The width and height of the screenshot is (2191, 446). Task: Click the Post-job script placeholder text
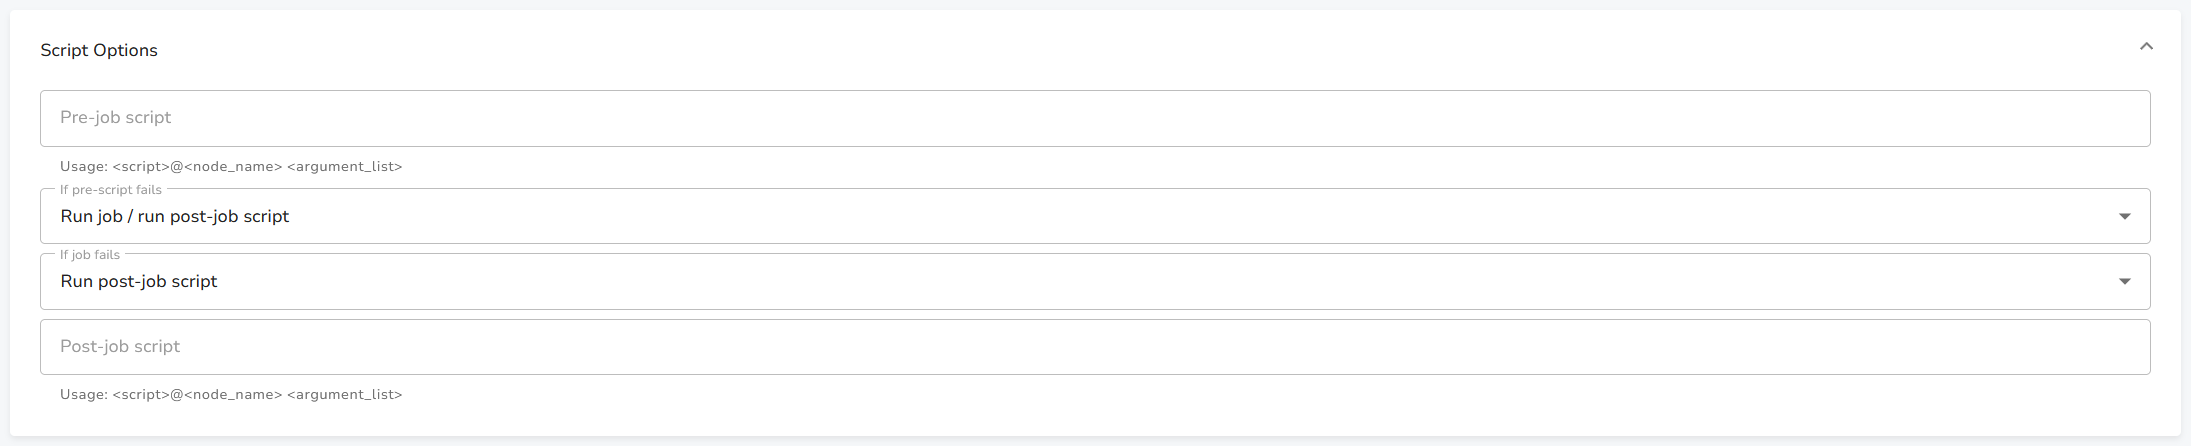click(120, 347)
